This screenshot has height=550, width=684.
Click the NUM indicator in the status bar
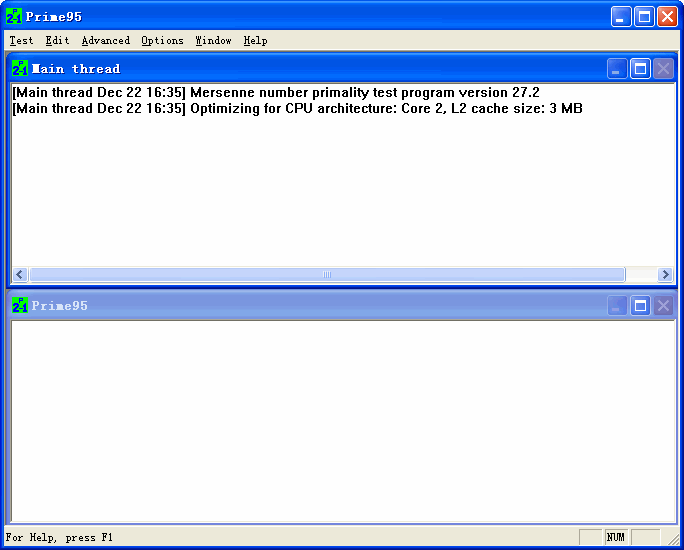[x=616, y=538]
